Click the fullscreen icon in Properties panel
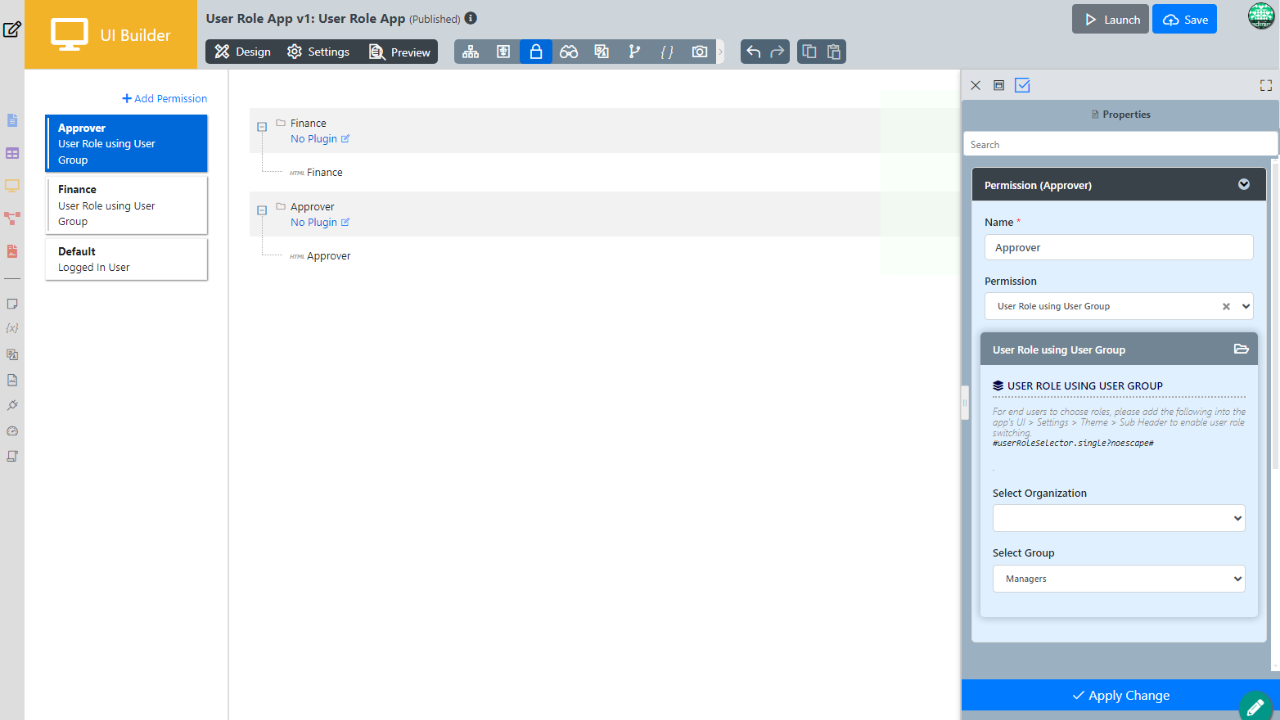This screenshot has width=1280, height=720. point(1265,86)
